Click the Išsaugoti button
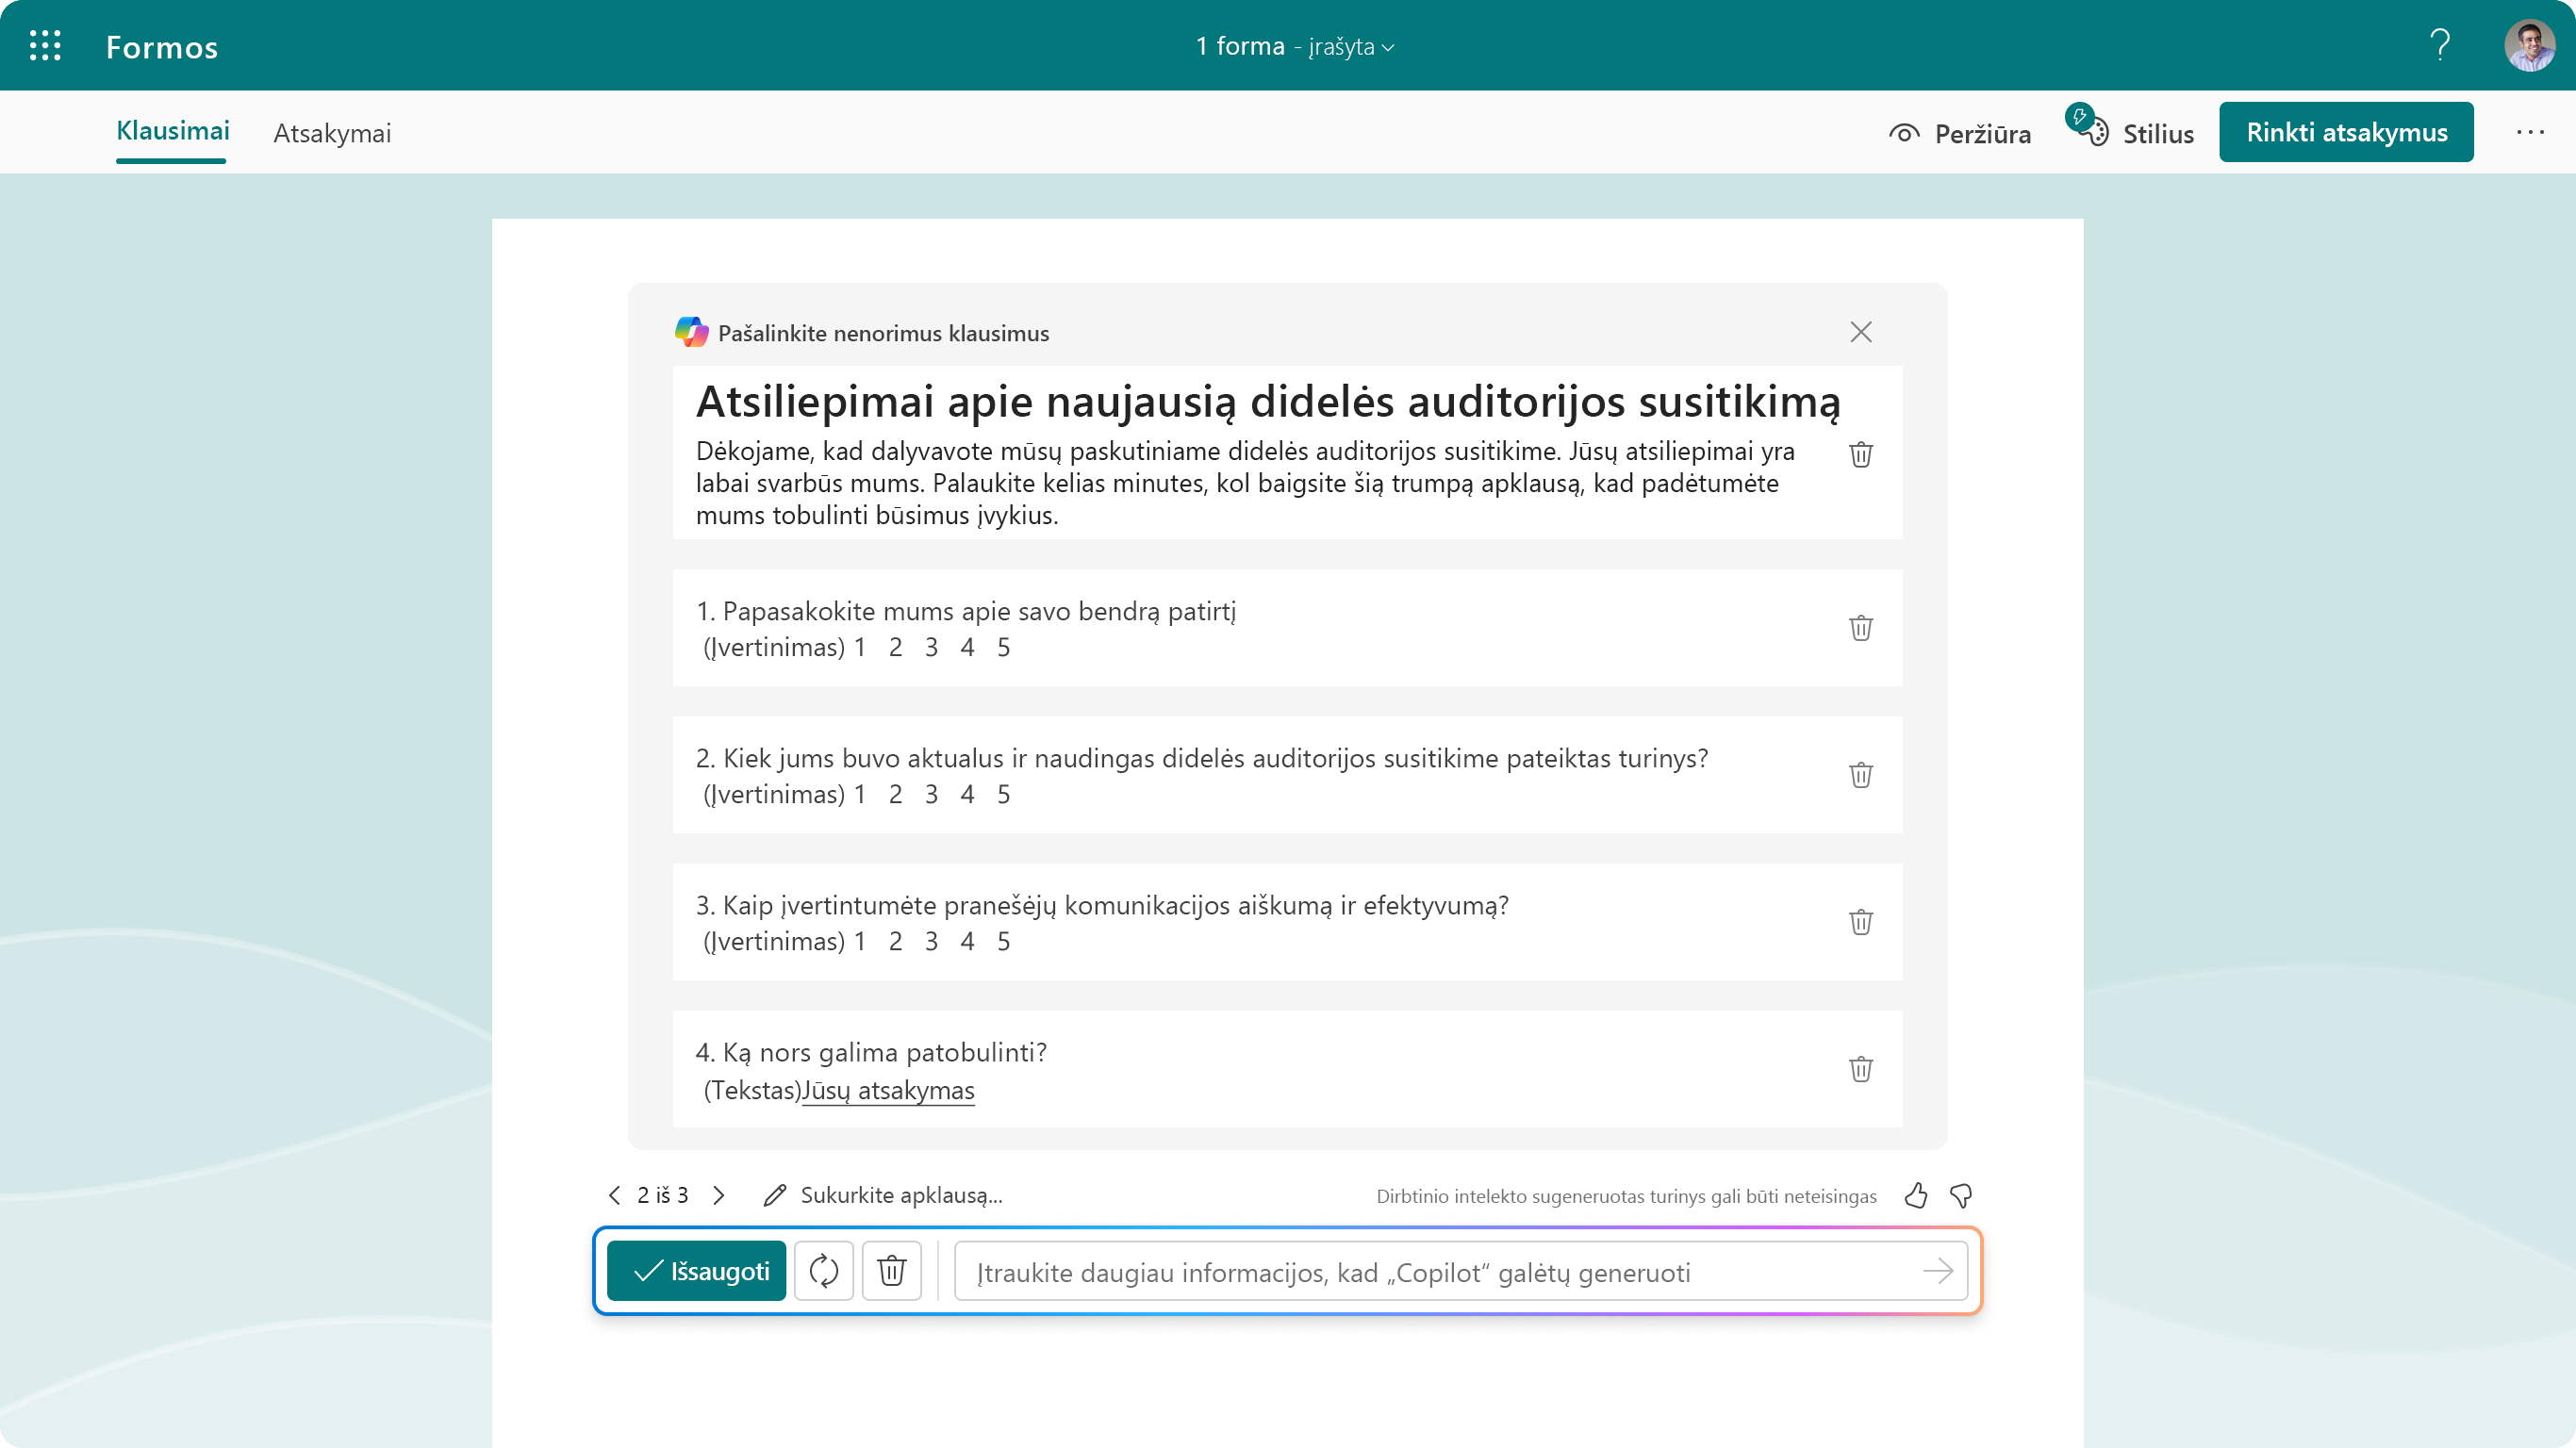2576x1448 pixels. point(696,1271)
